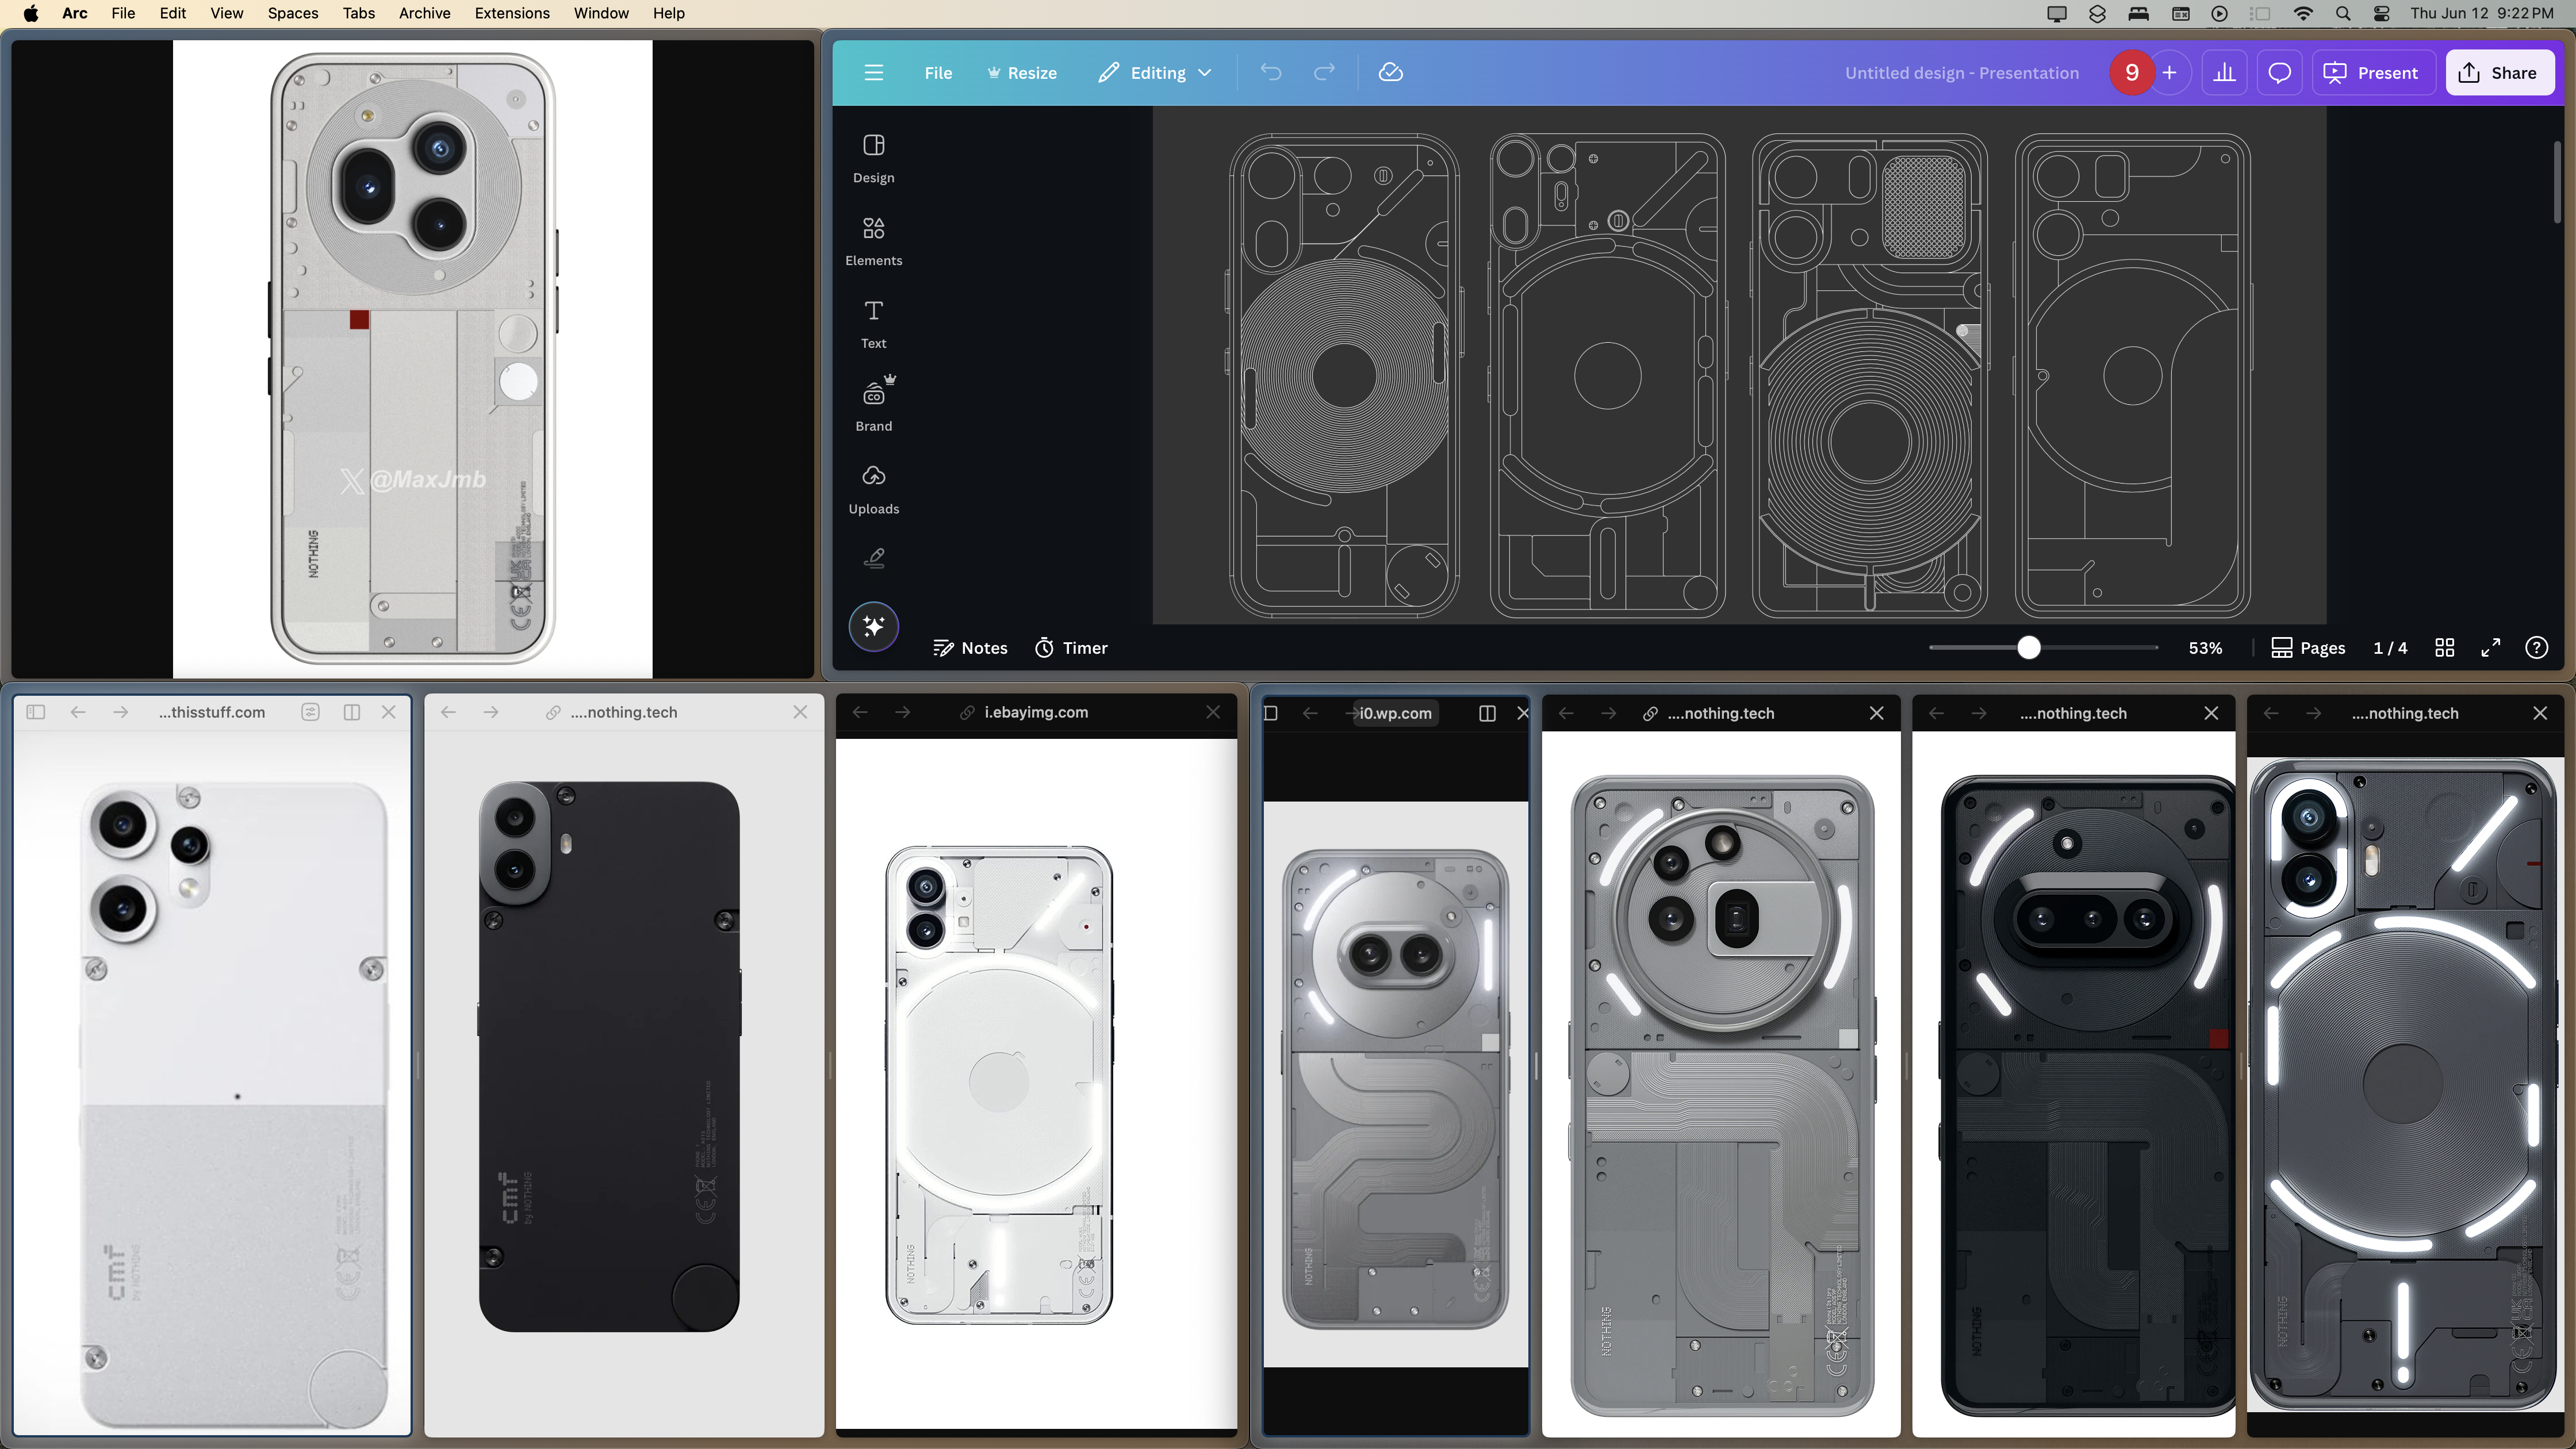This screenshot has height=1449, width=2576.
Task: Open the Editing mode dropdown
Action: 1155,72
